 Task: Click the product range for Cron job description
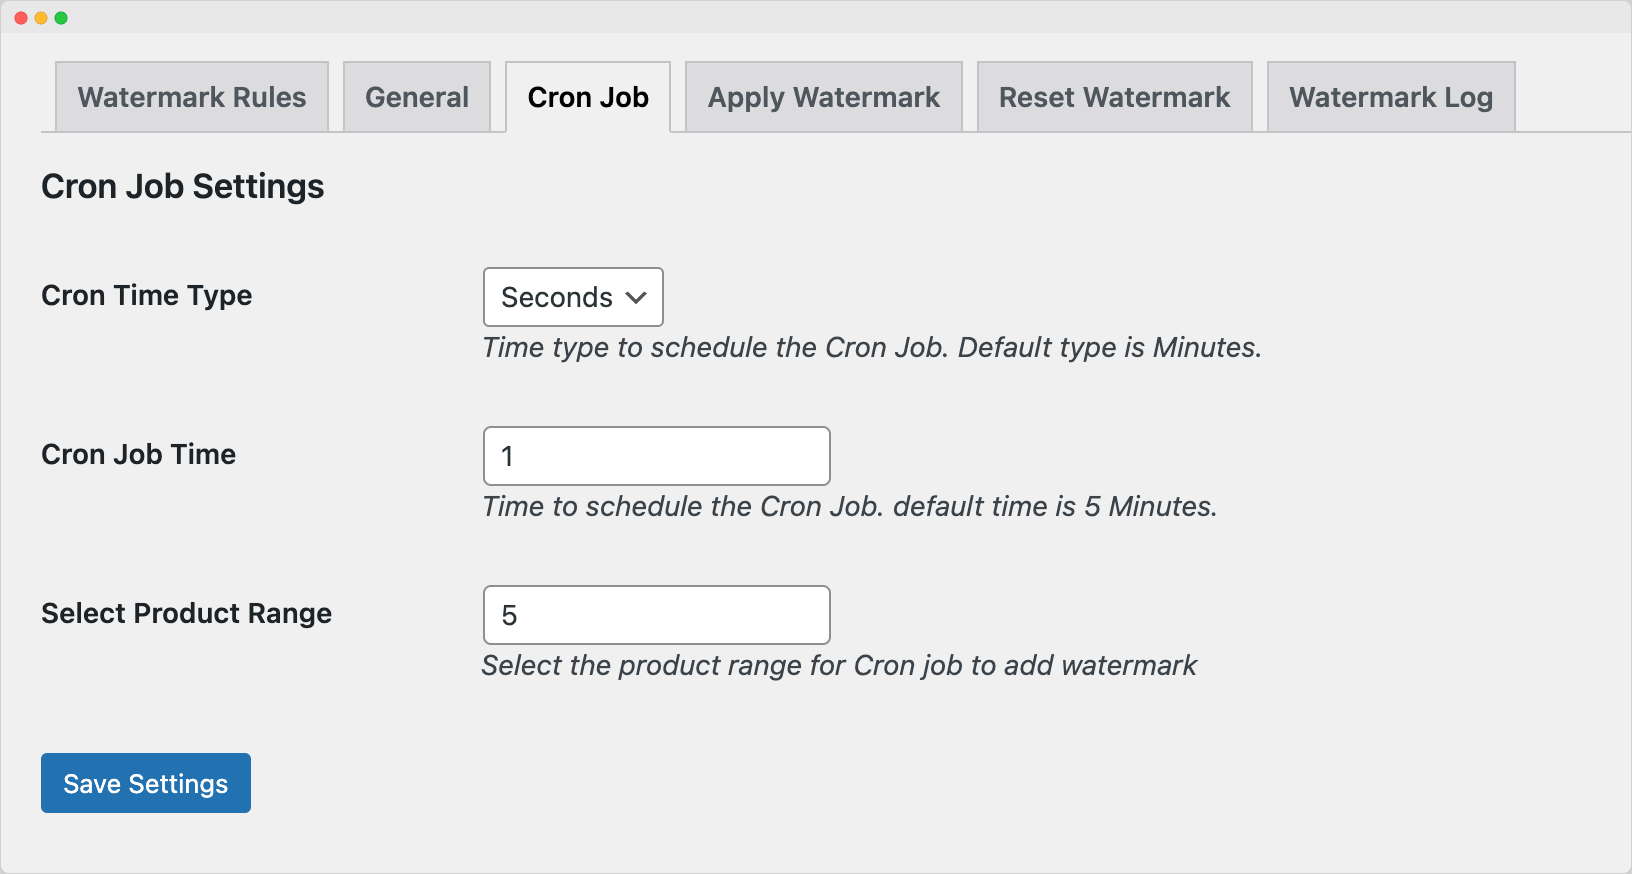pos(839,665)
